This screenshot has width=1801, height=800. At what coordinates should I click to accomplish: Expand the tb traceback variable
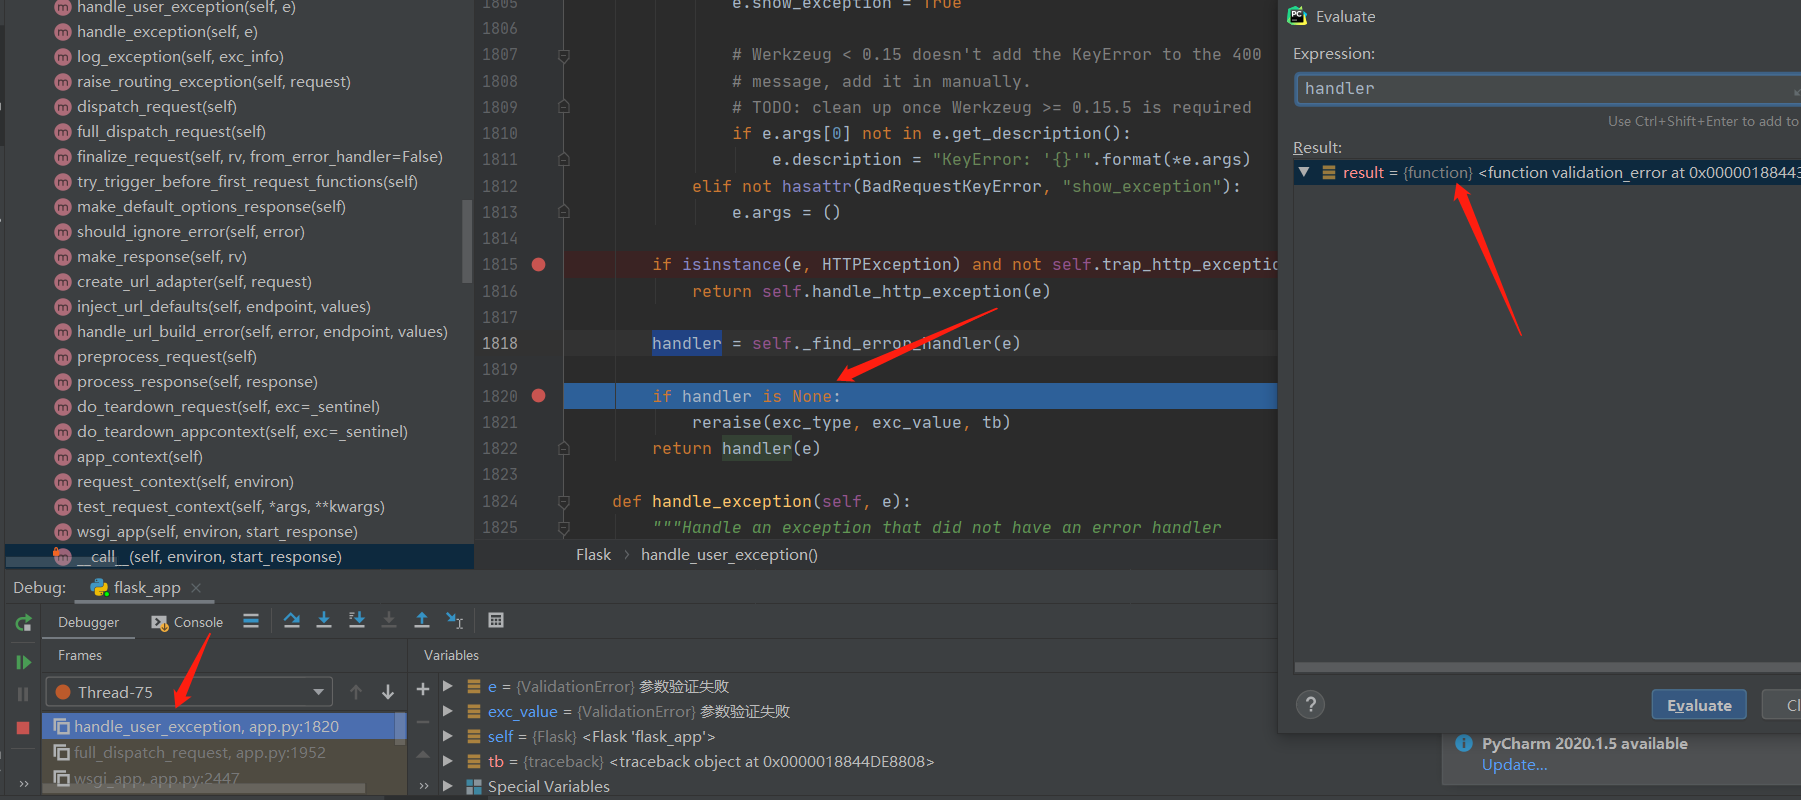[448, 761]
